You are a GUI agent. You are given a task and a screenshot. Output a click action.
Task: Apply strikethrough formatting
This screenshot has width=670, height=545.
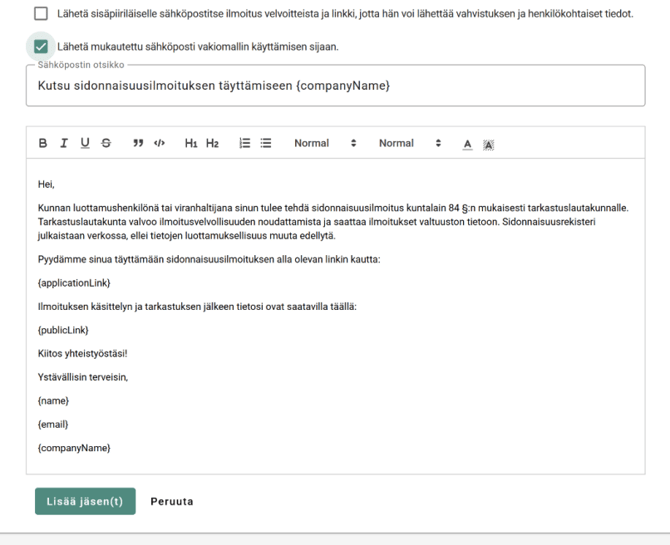(x=106, y=143)
